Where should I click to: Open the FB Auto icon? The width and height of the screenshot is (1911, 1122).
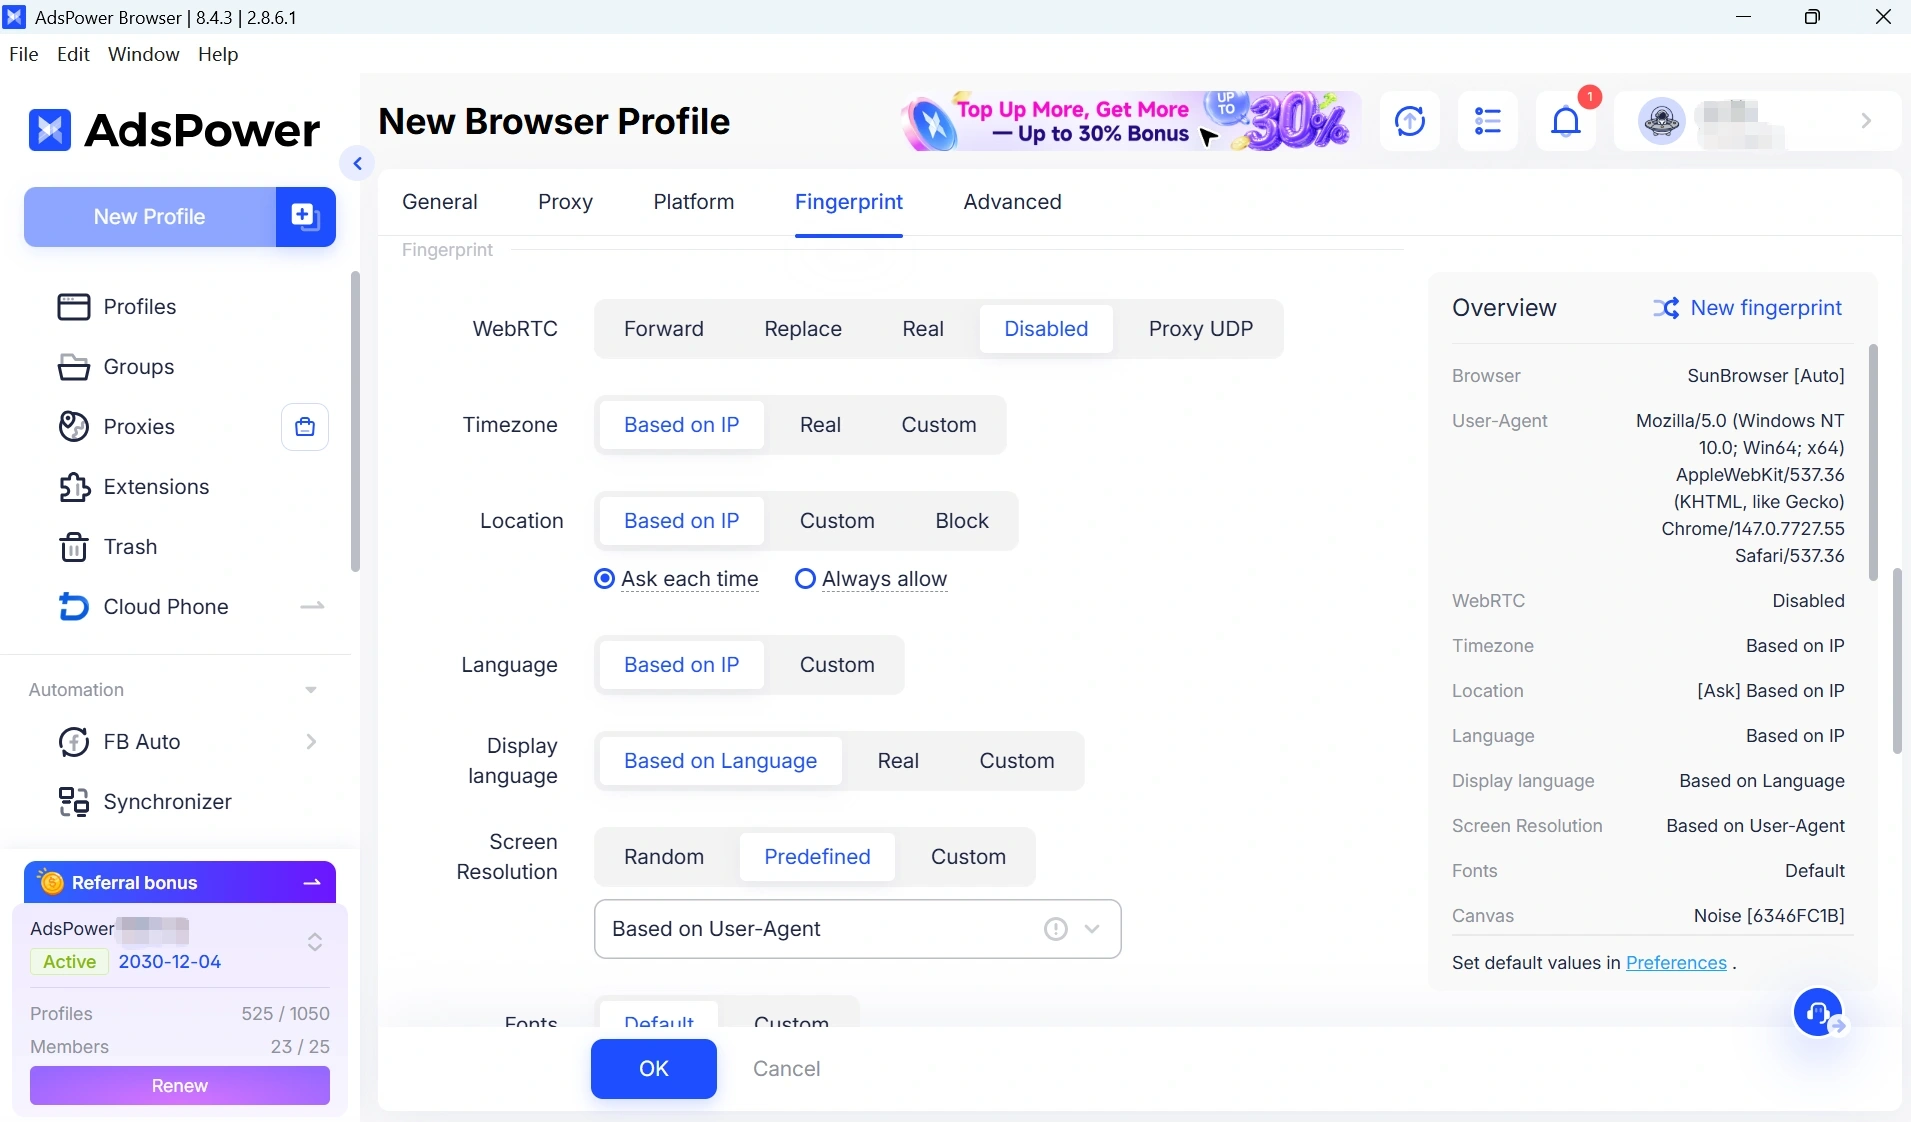74,742
